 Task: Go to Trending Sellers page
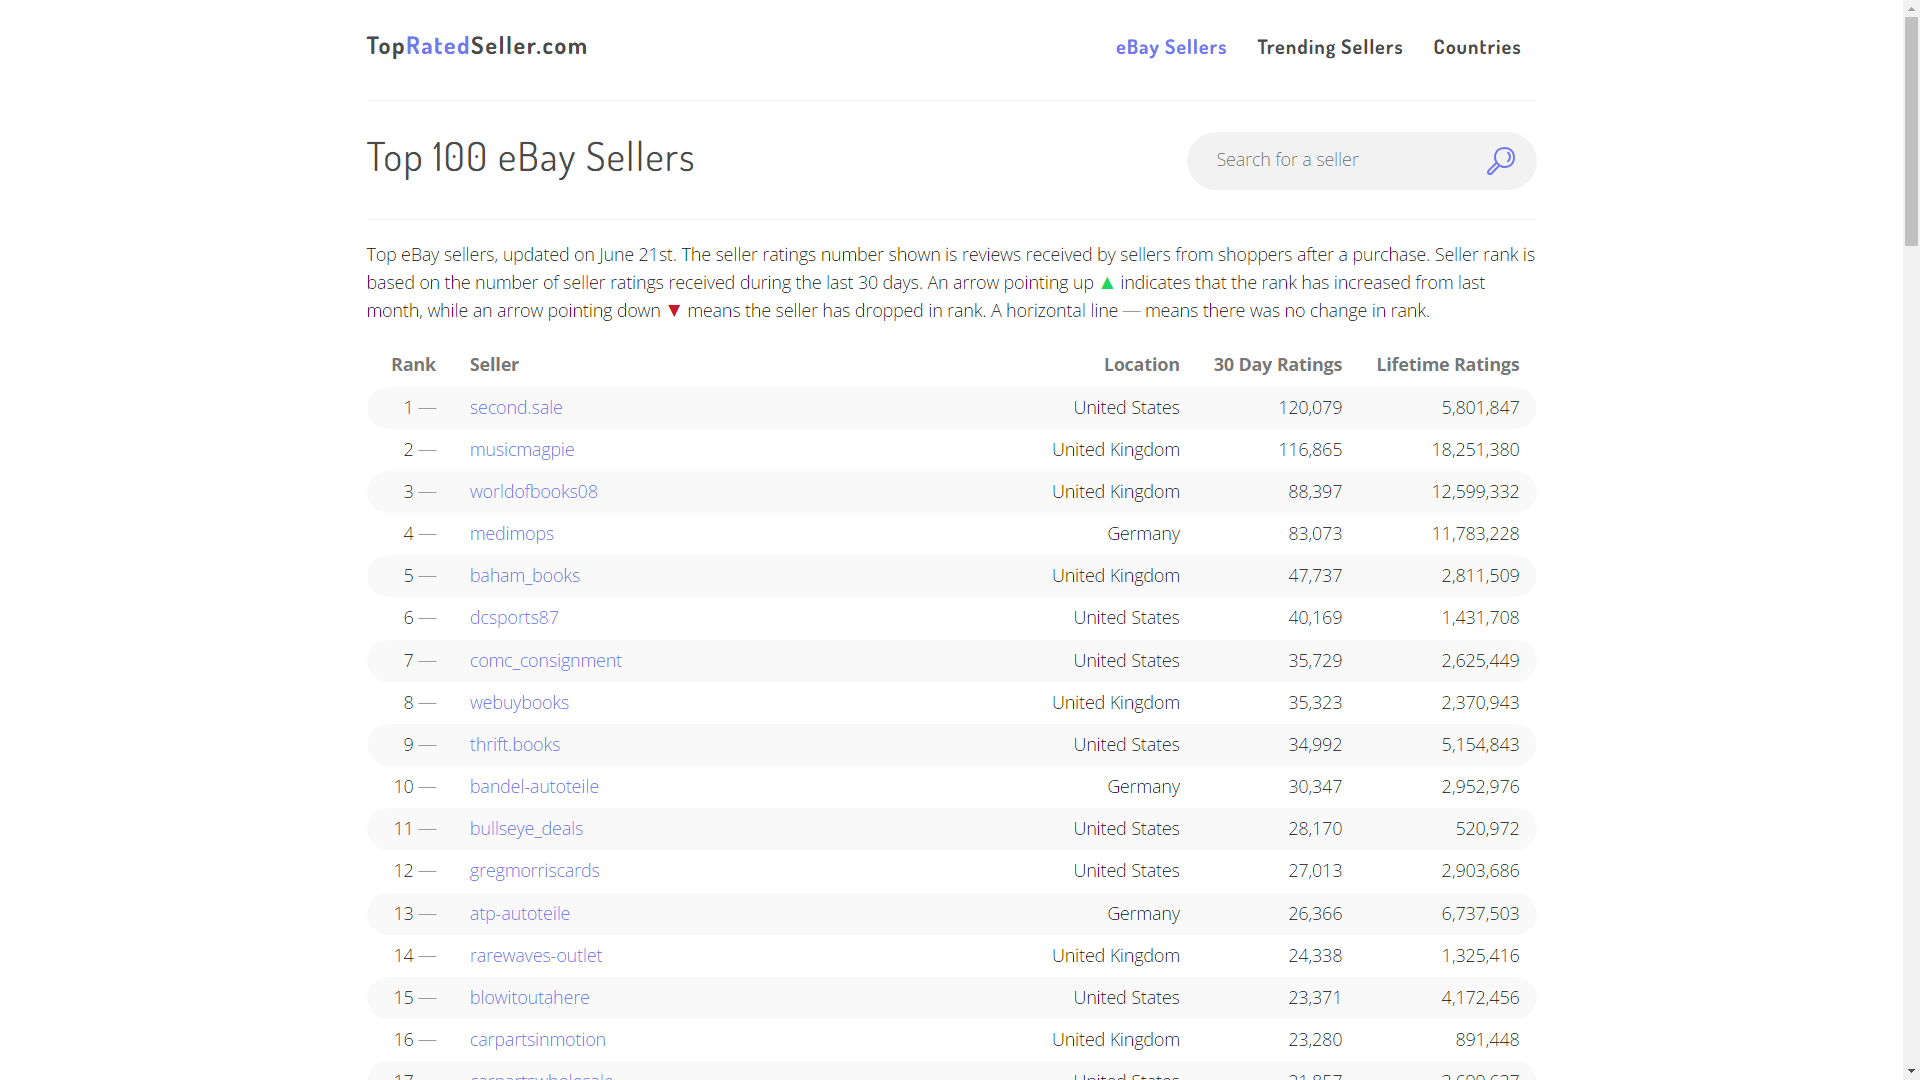click(1329, 47)
